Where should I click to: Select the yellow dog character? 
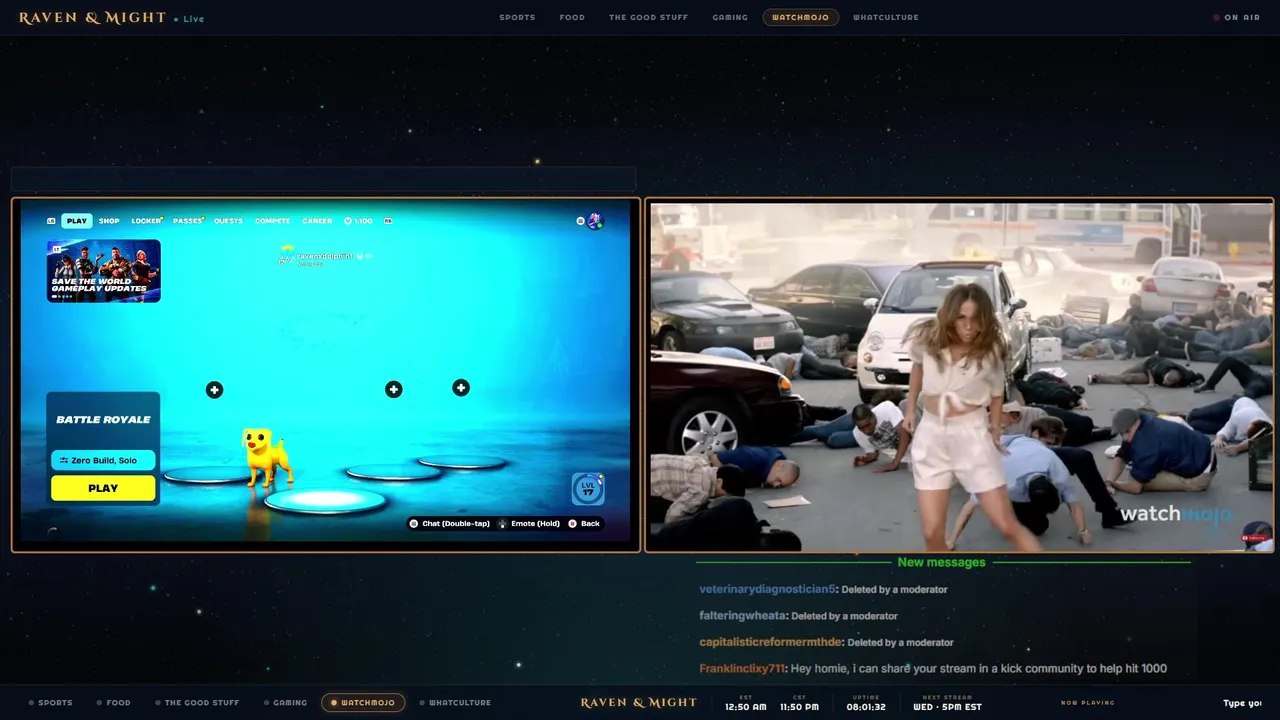click(x=267, y=457)
